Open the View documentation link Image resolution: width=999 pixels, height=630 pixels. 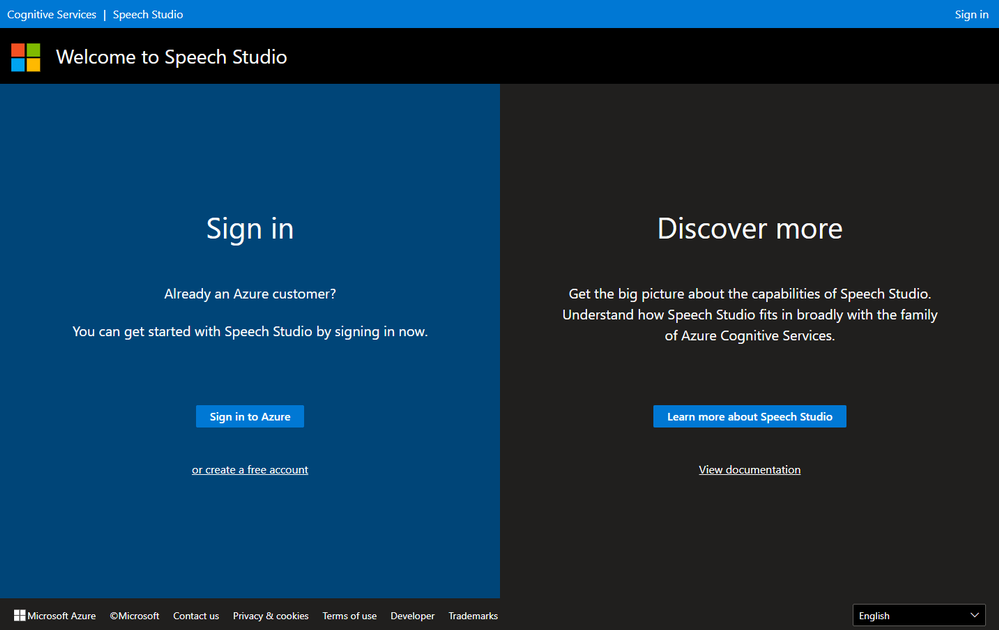pyautogui.click(x=749, y=469)
